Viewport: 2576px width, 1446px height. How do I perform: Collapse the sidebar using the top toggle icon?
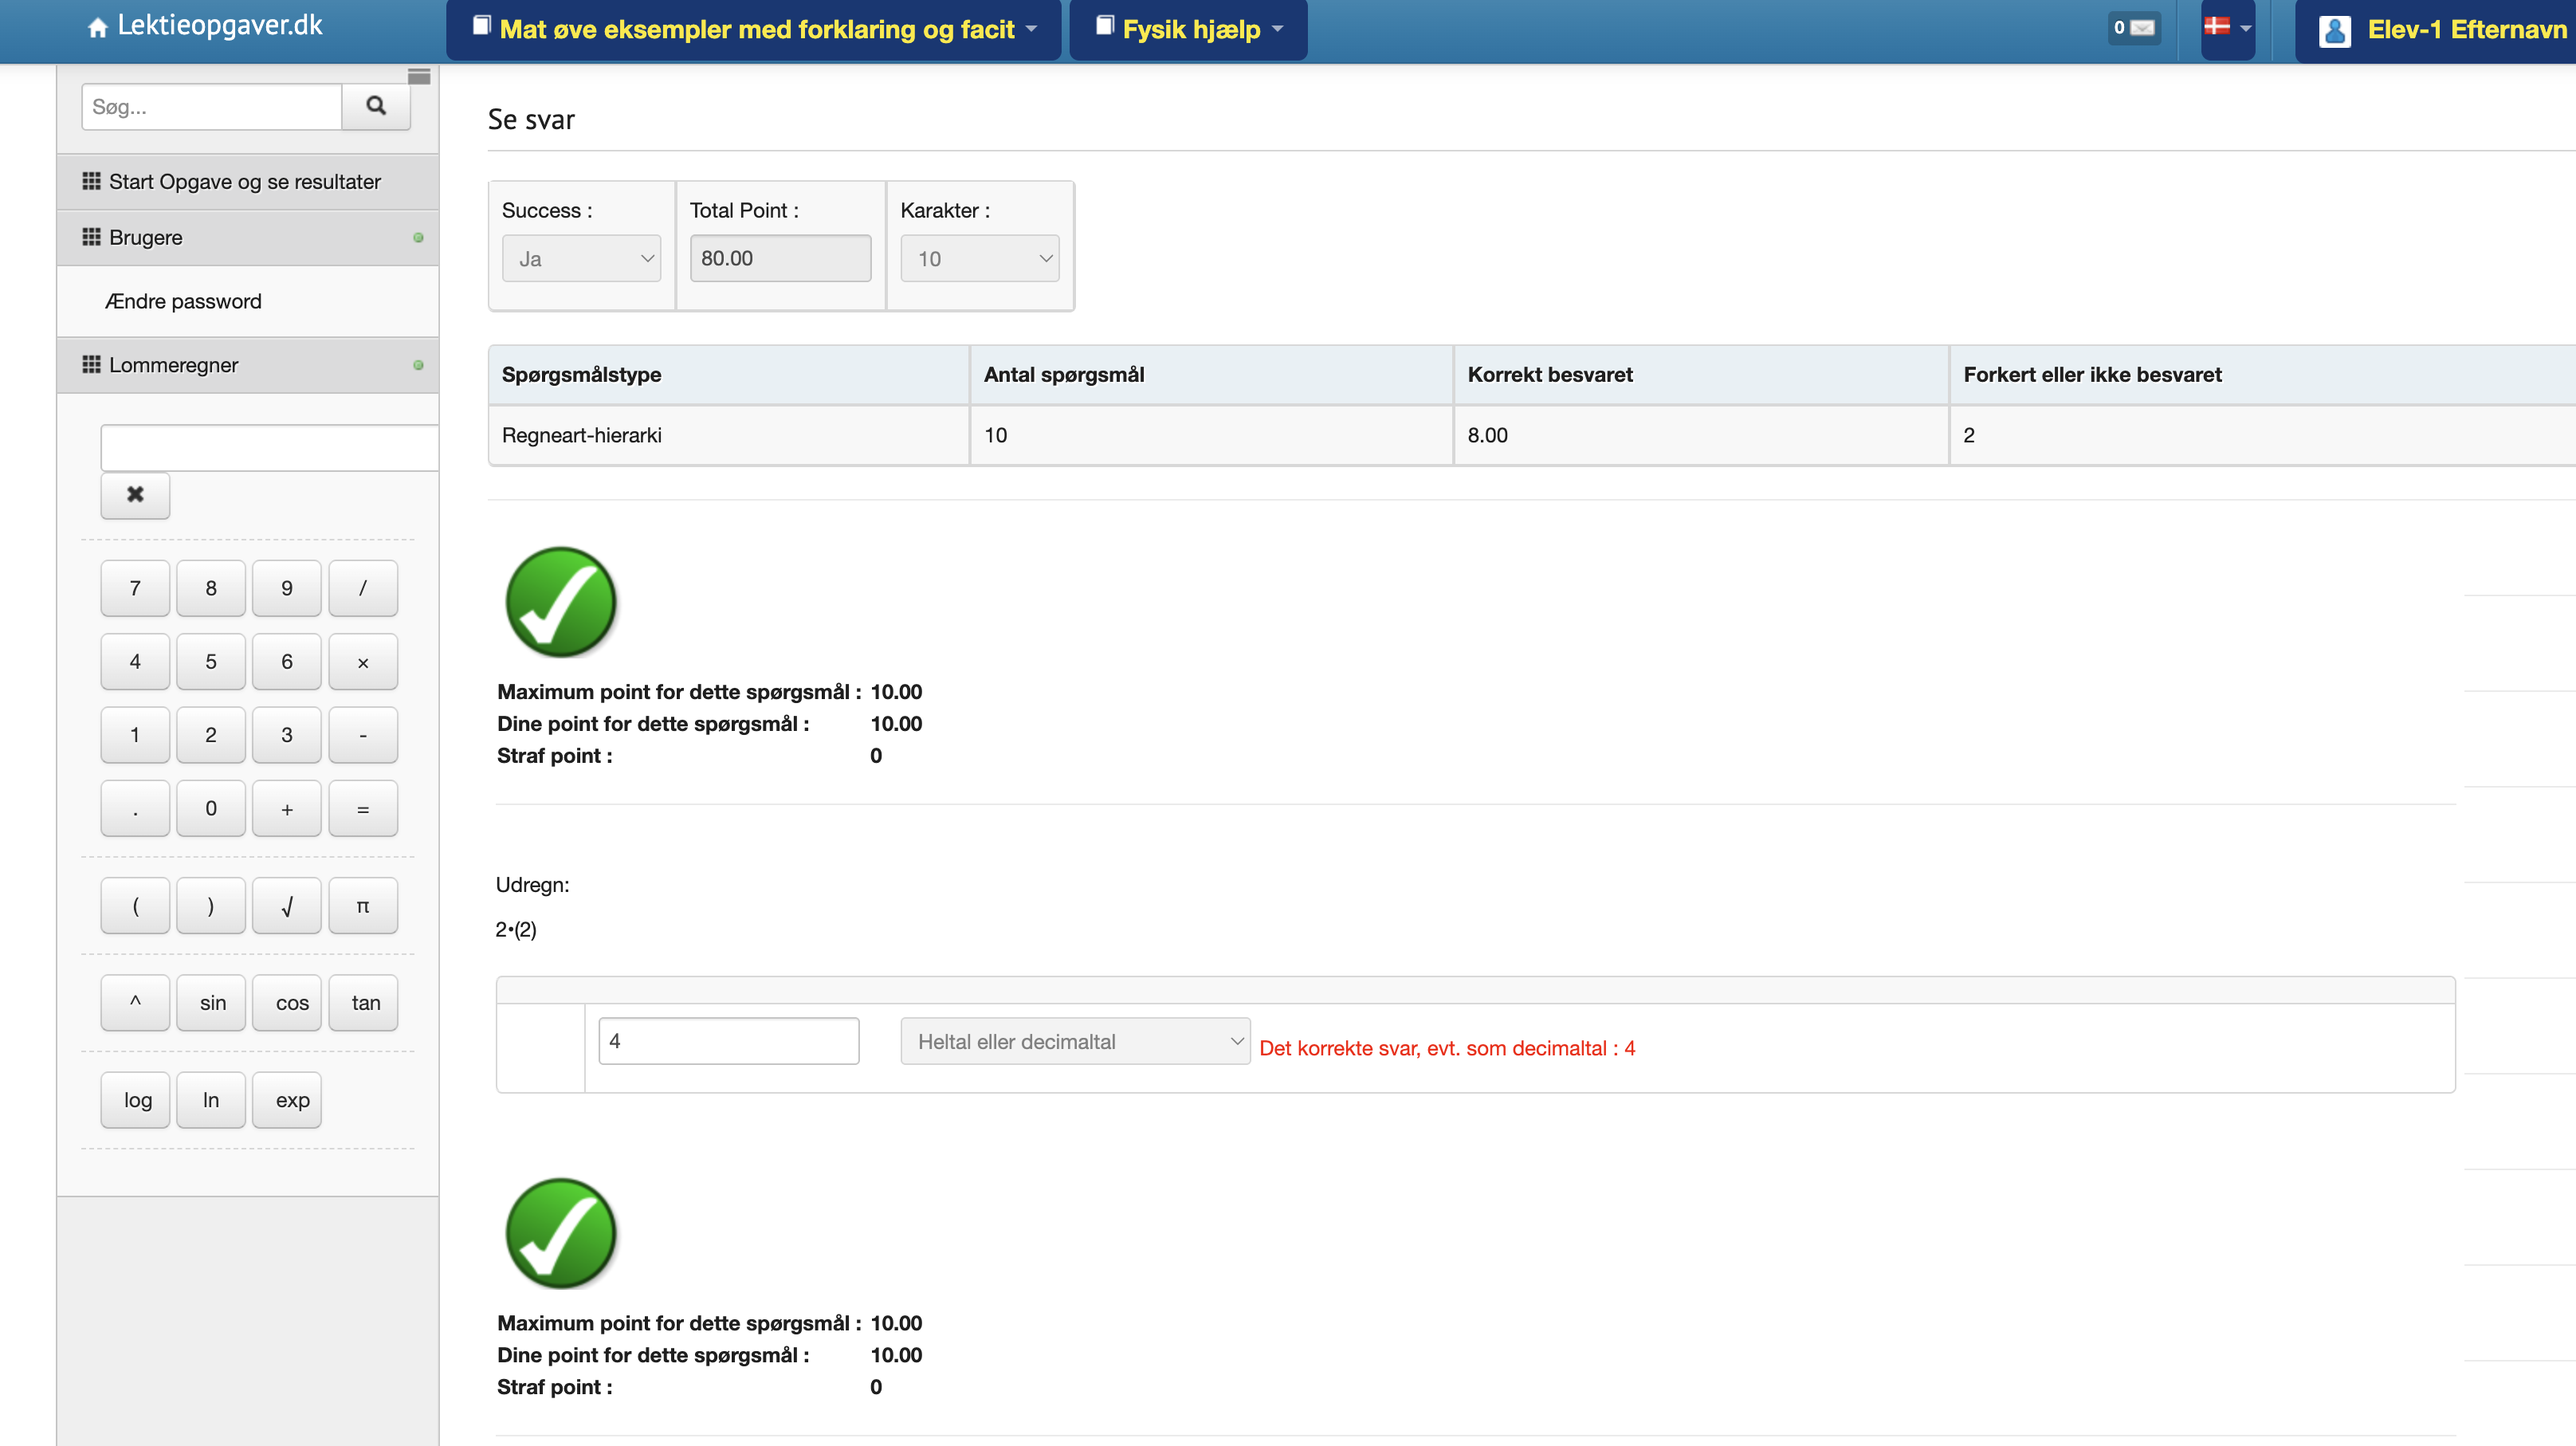click(x=419, y=77)
